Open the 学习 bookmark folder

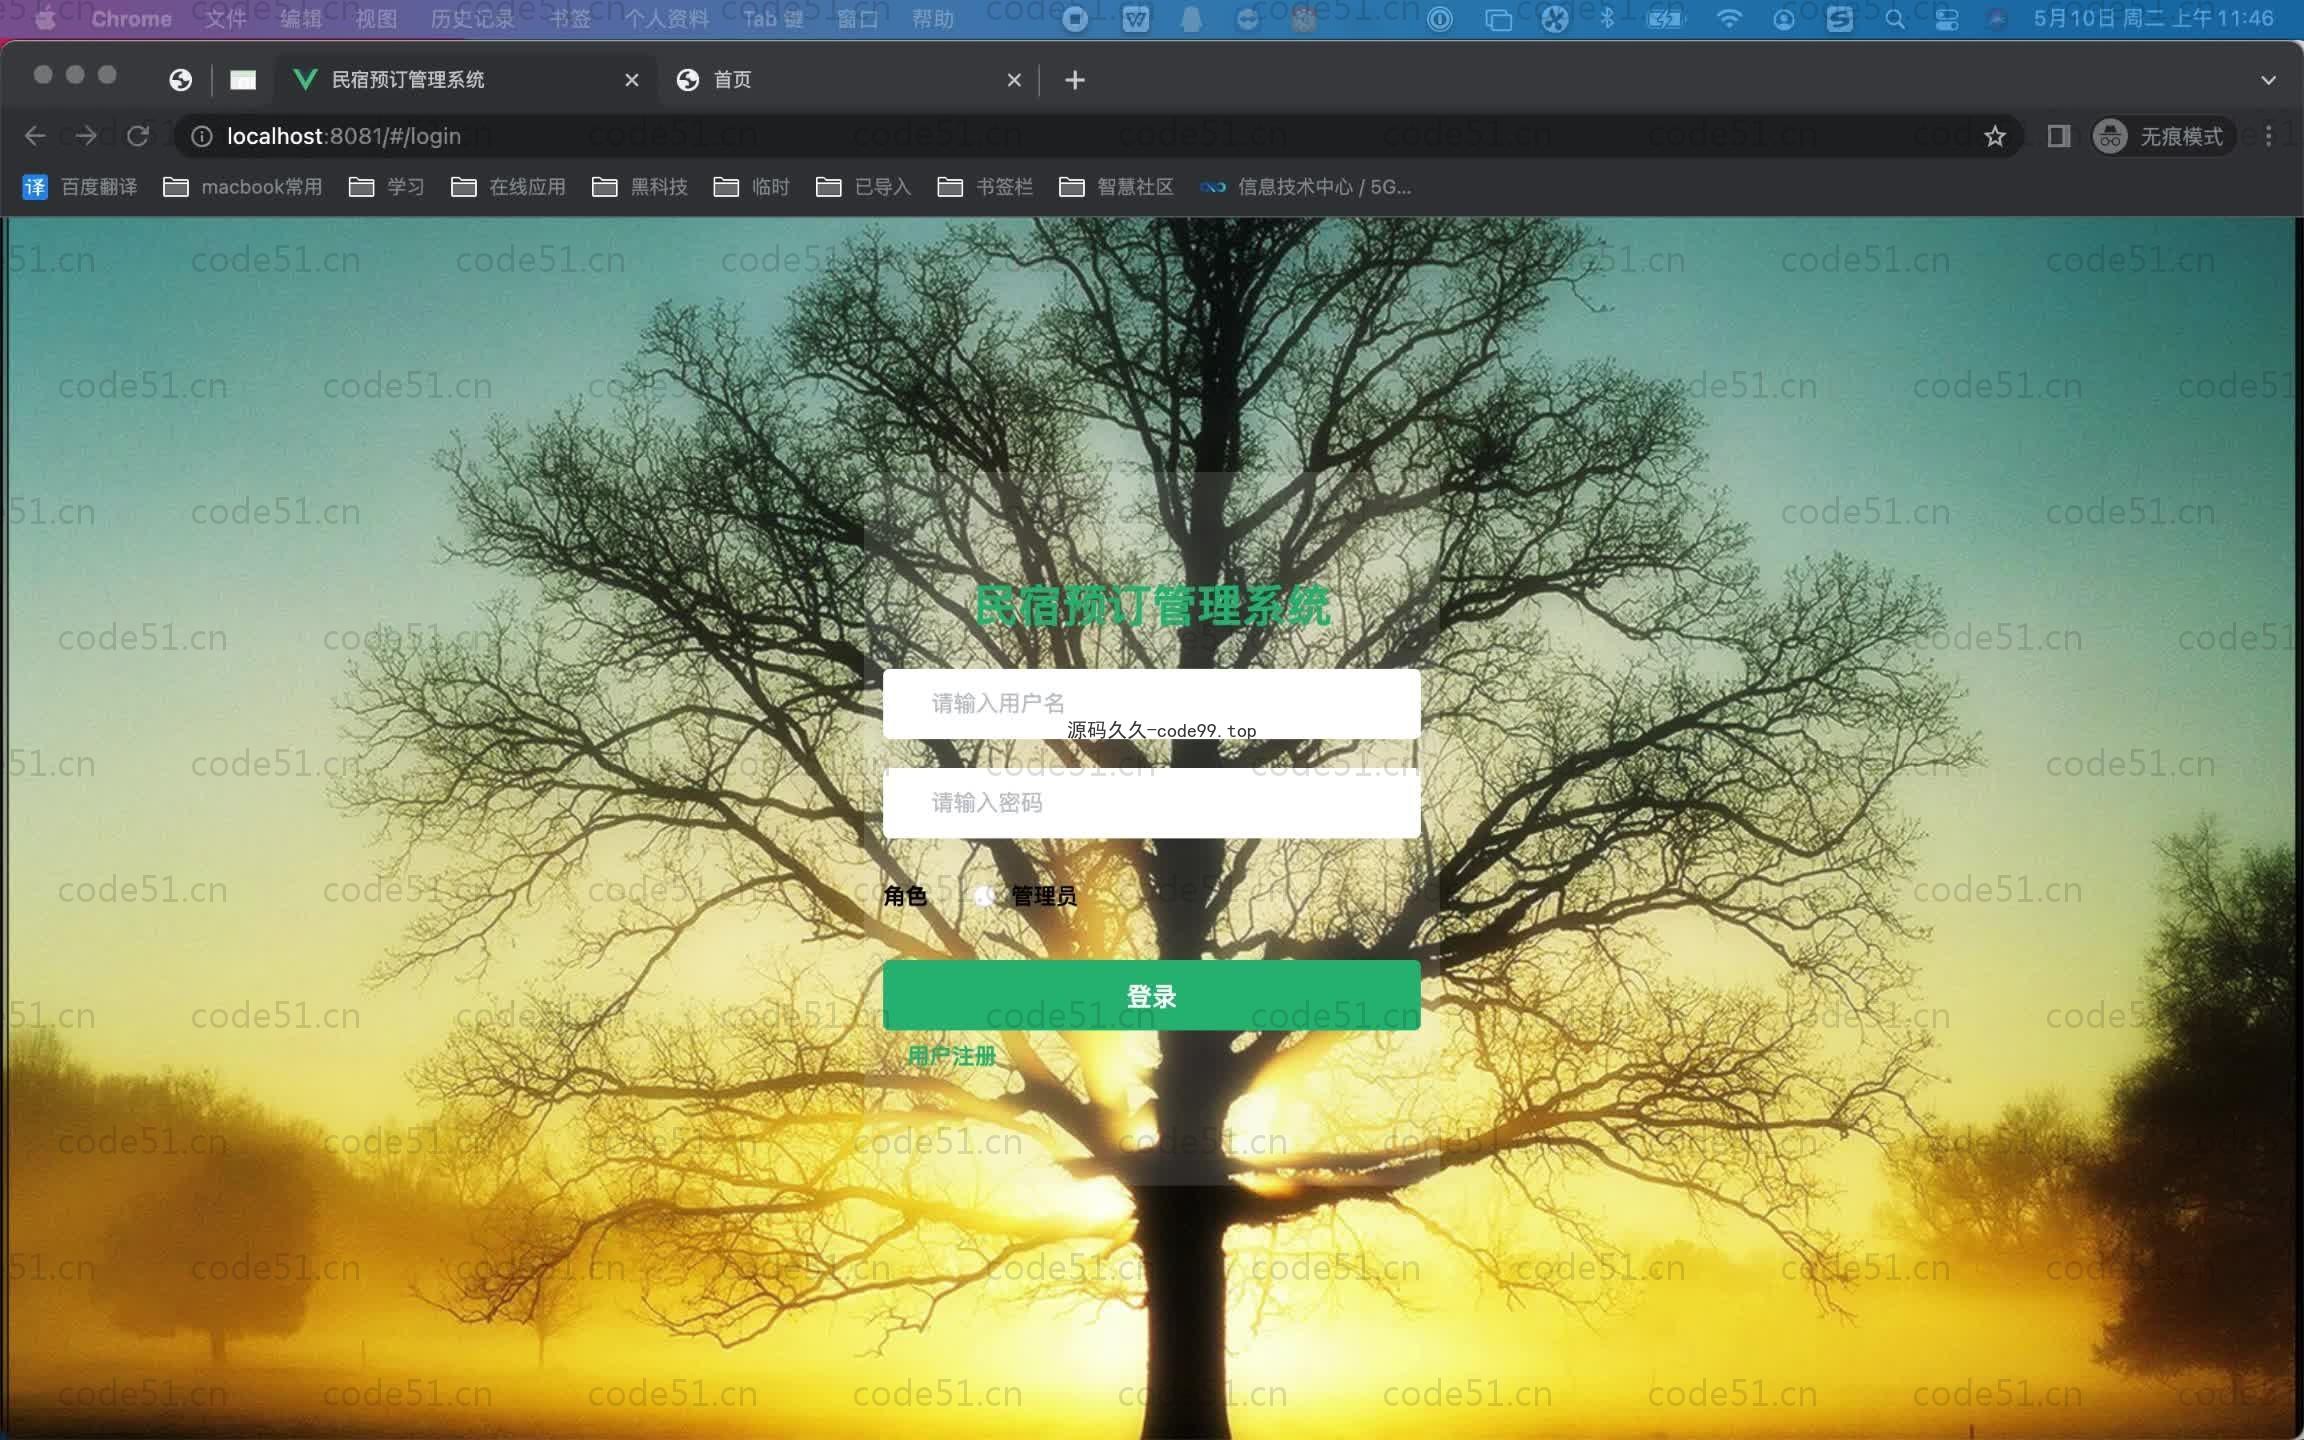click(x=387, y=187)
